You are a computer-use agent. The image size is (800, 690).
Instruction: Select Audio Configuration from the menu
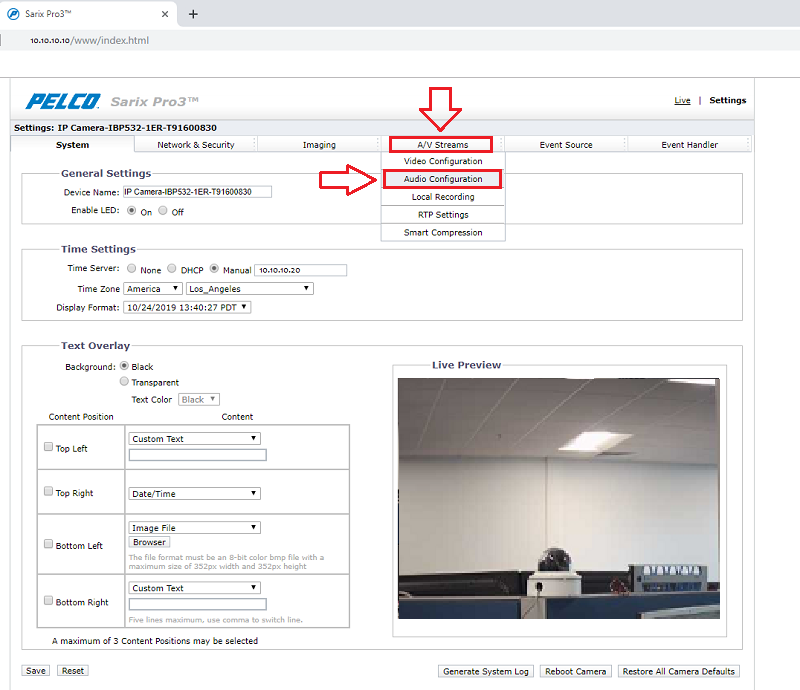[x=442, y=179]
